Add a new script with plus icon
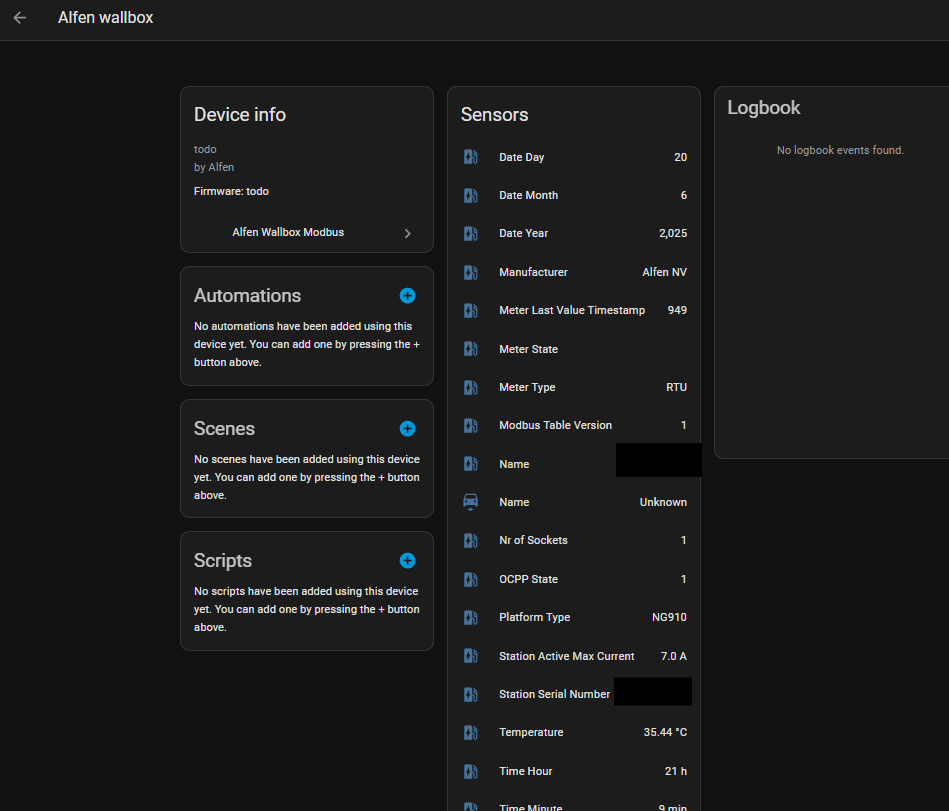949x811 pixels. [x=407, y=561]
